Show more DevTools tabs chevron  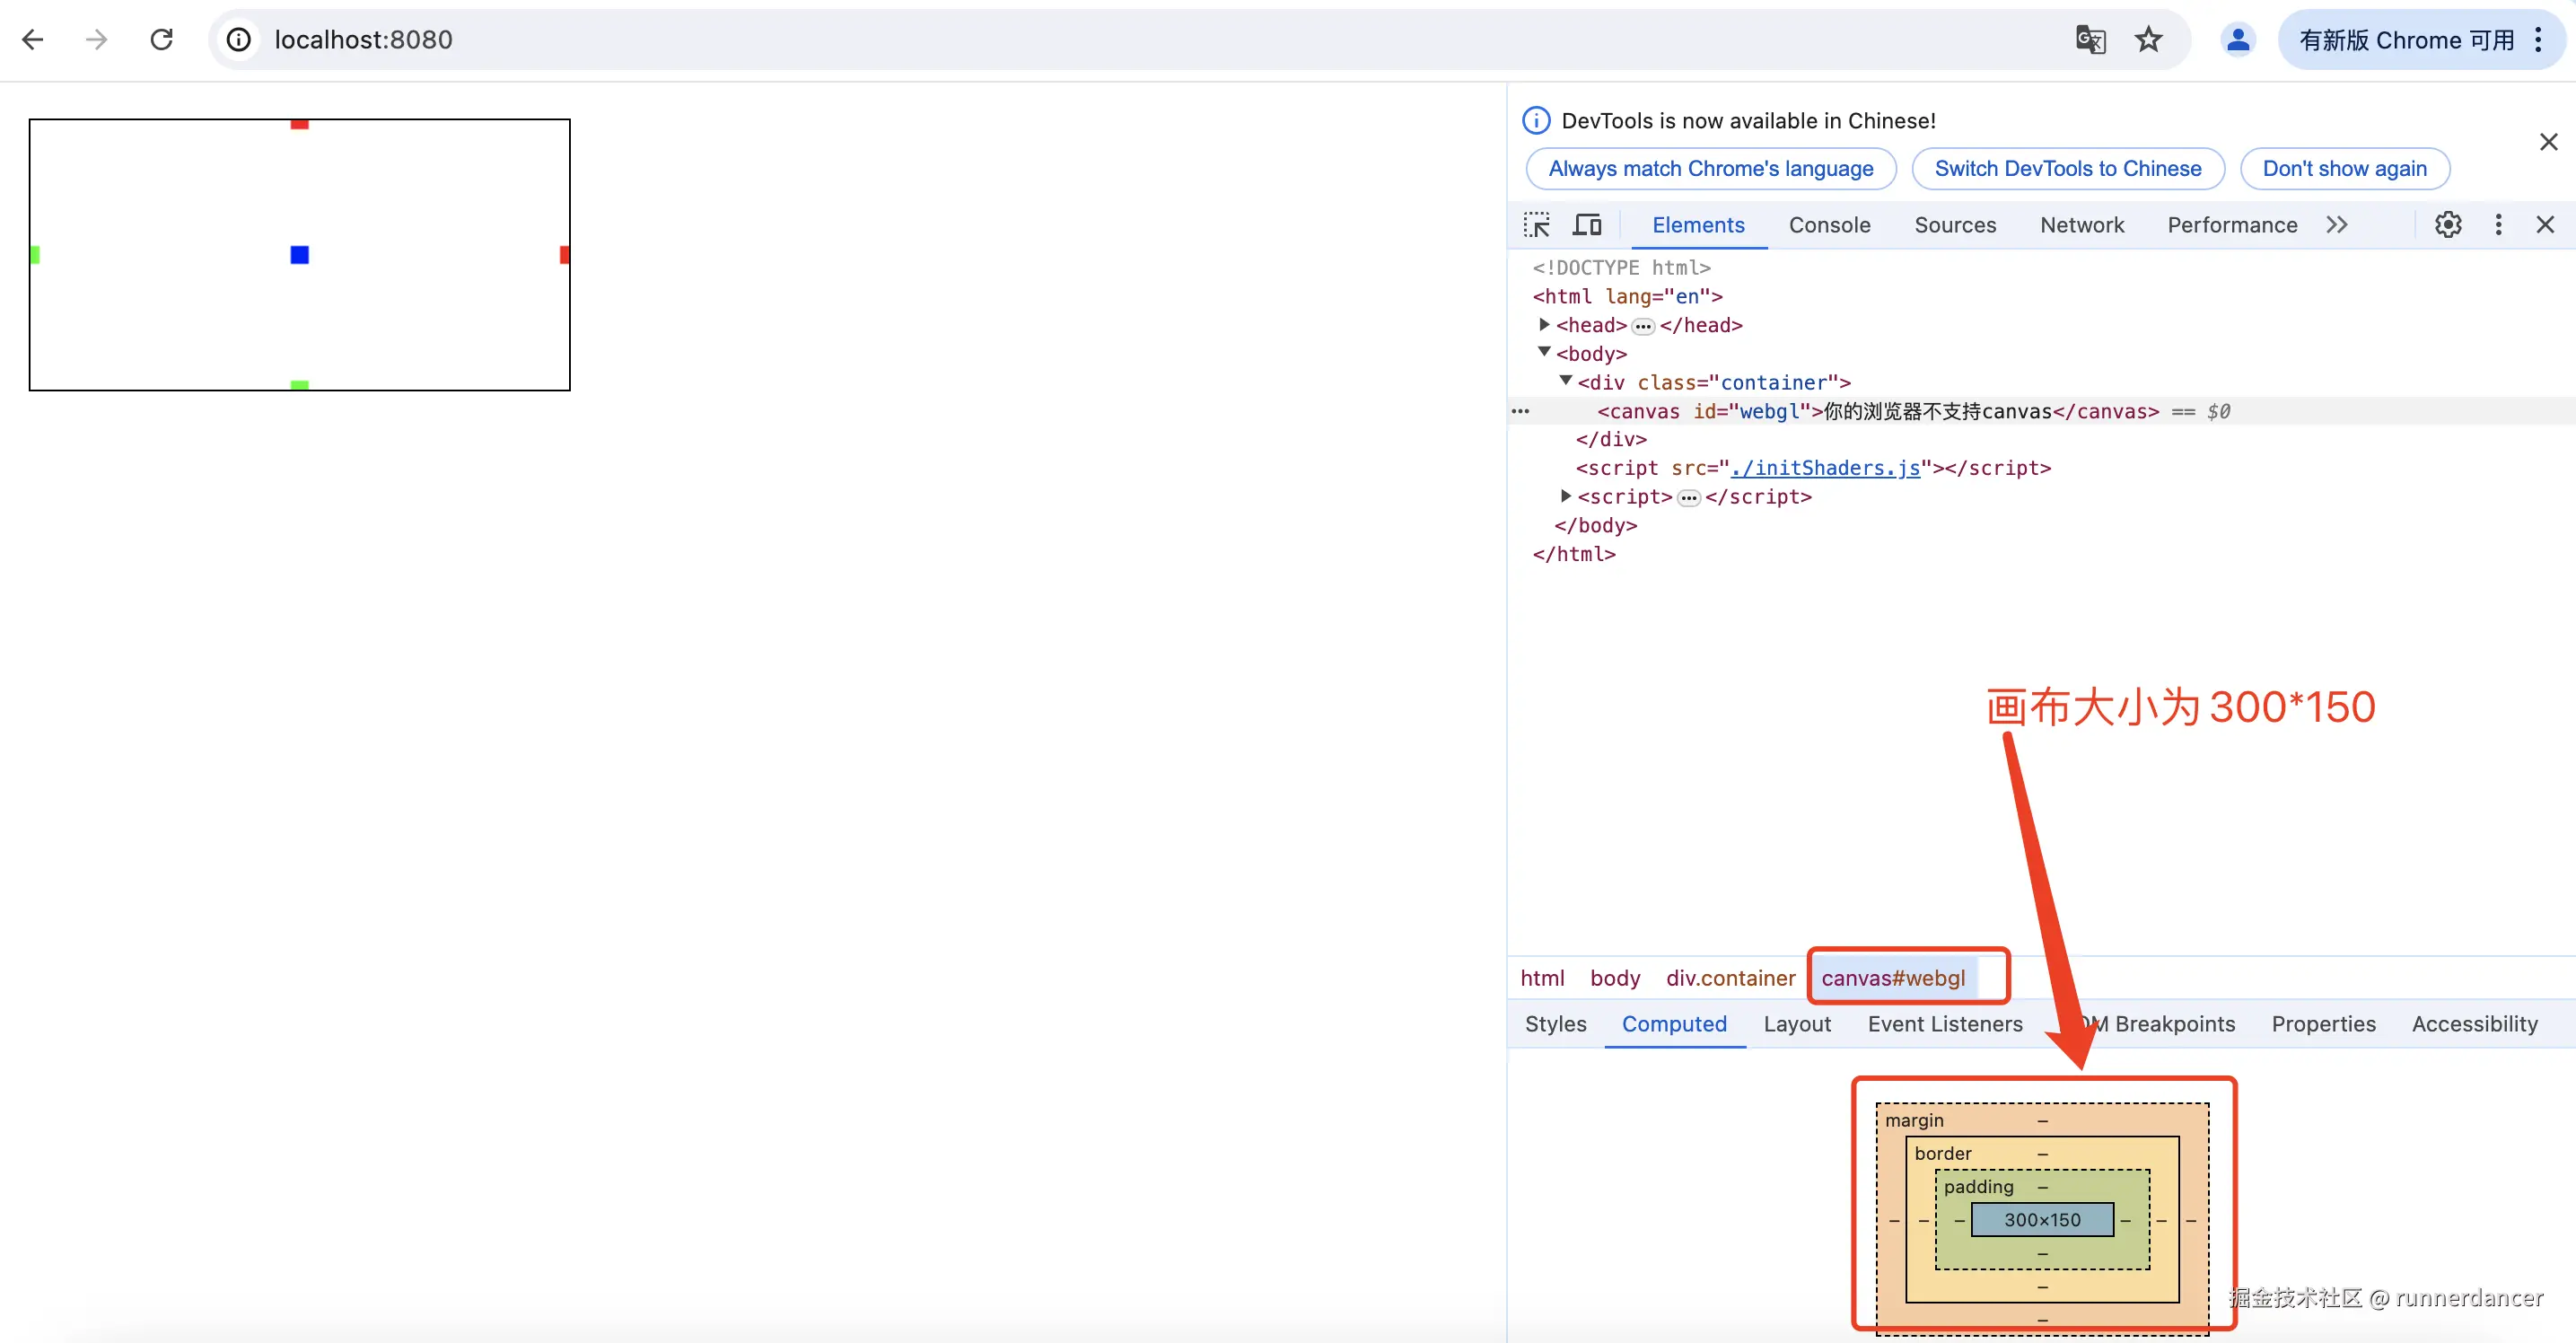[x=2336, y=225]
